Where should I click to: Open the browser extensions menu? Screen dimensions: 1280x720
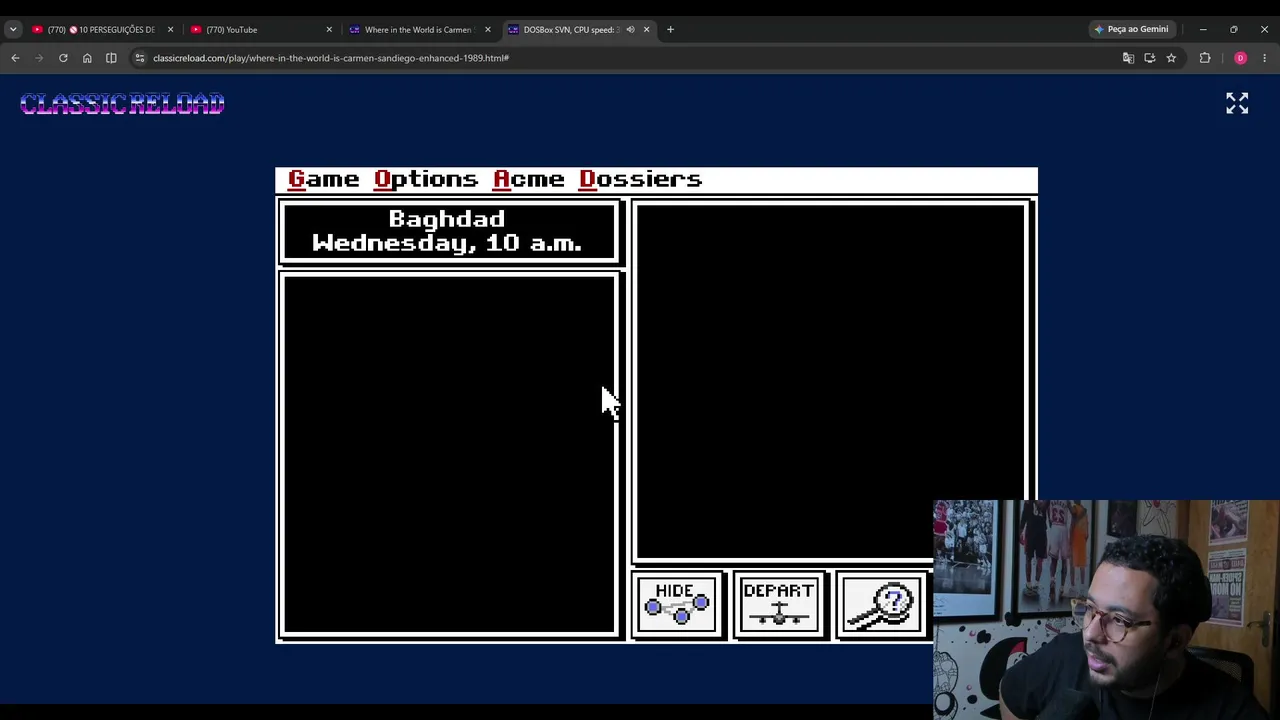(x=1205, y=58)
